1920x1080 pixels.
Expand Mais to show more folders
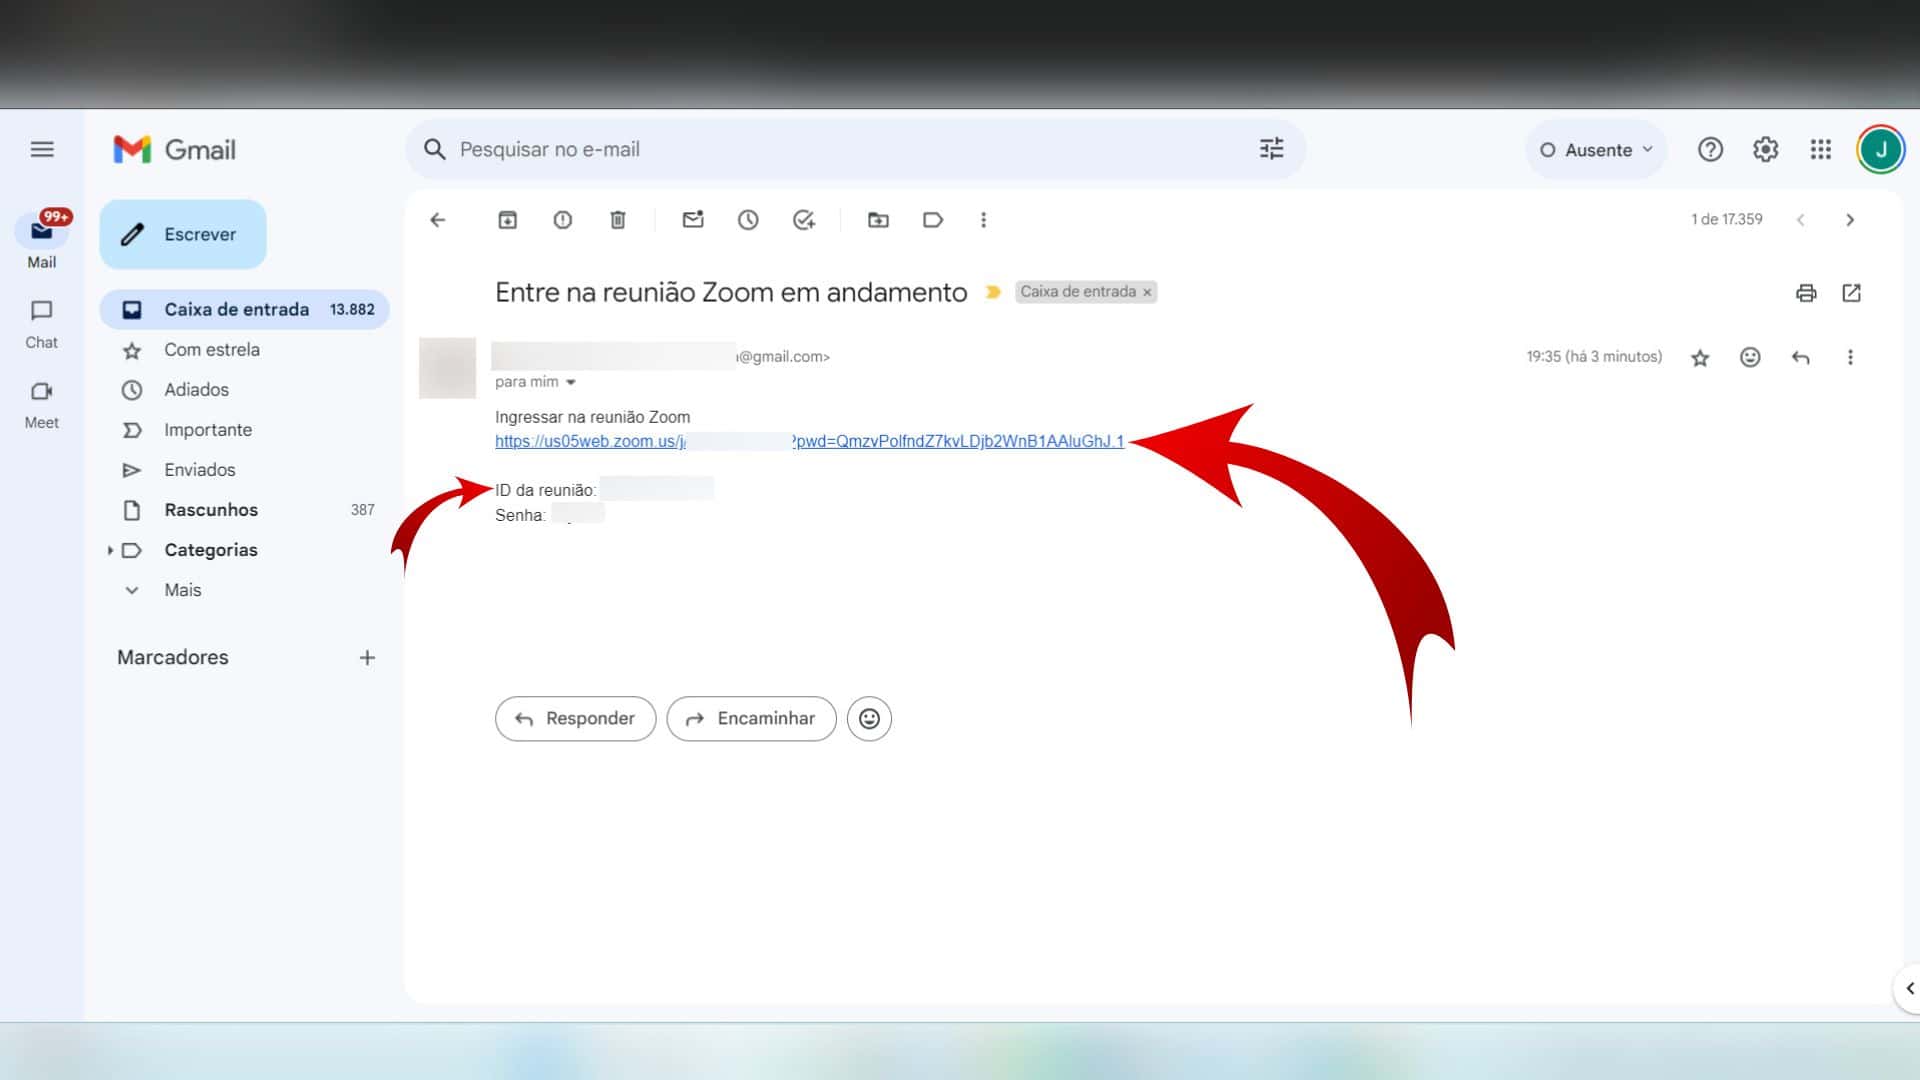tap(182, 590)
